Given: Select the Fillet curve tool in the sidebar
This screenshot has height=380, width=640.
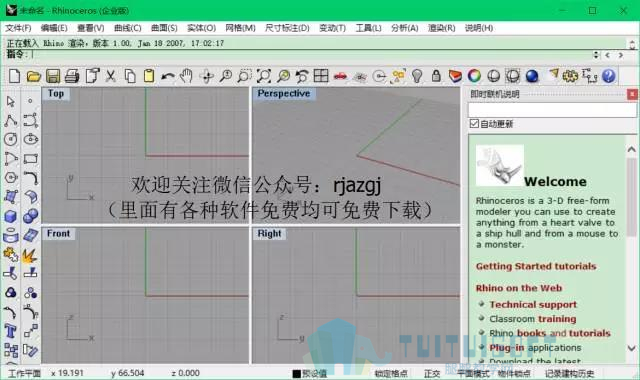Looking at the screenshot, I should point(31,178).
